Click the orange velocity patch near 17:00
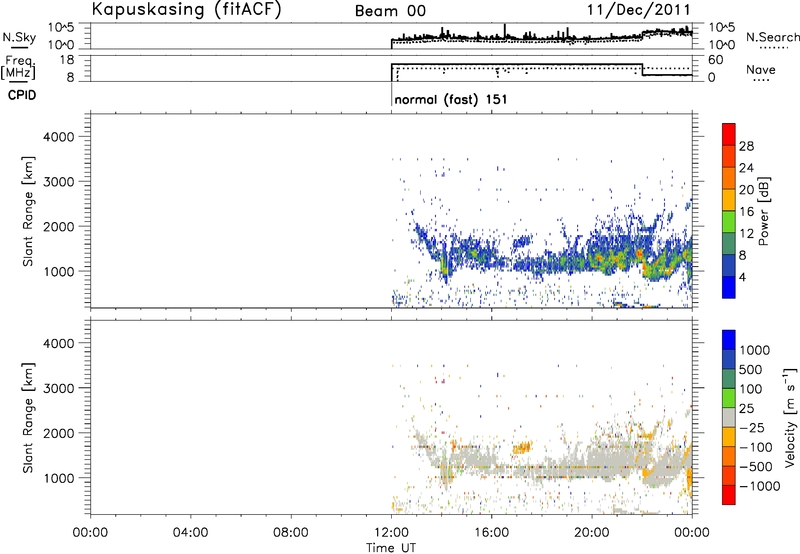This screenshot has height=554, width=800. [521, 448]
